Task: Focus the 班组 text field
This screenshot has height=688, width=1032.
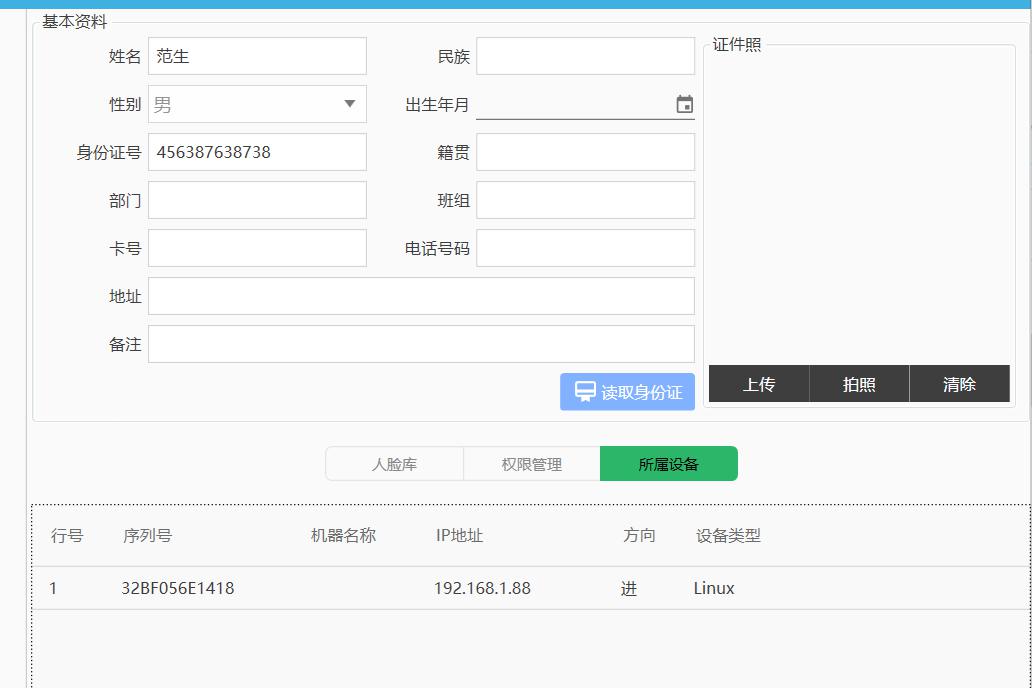Action: [585, 200]
